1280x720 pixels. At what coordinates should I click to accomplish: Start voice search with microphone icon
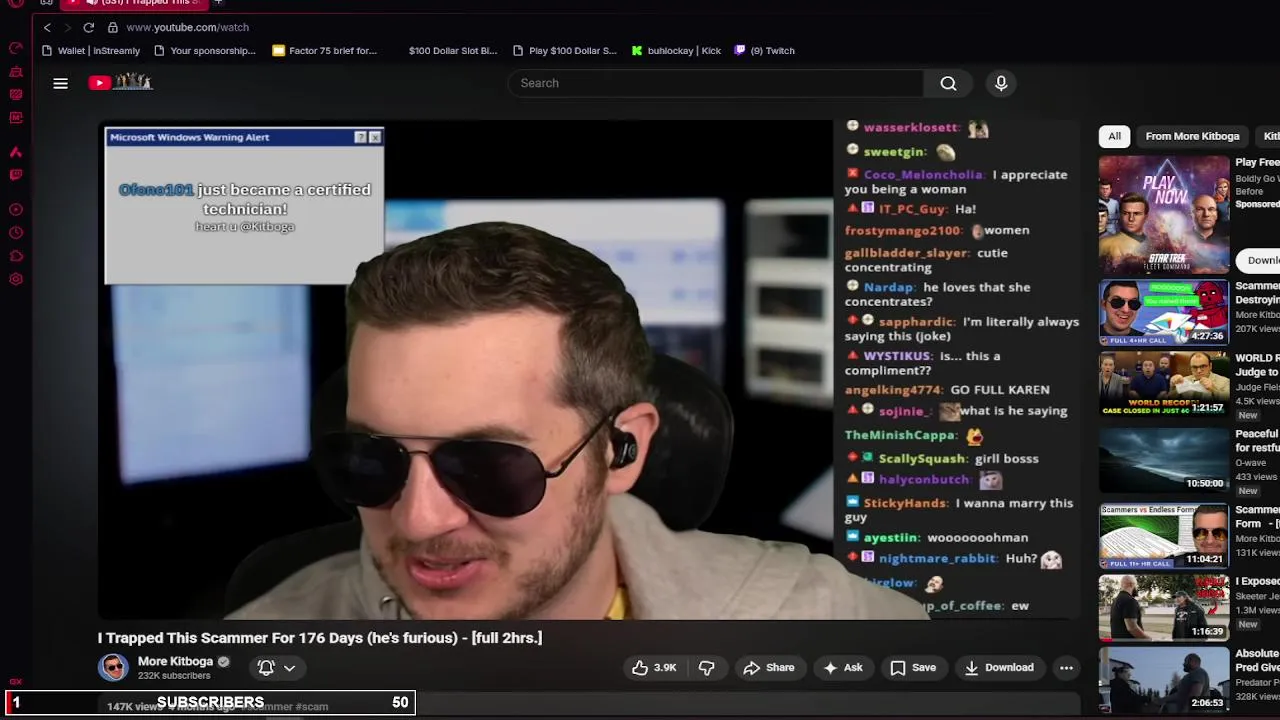pyautogui.click(x=1001, y=83)
